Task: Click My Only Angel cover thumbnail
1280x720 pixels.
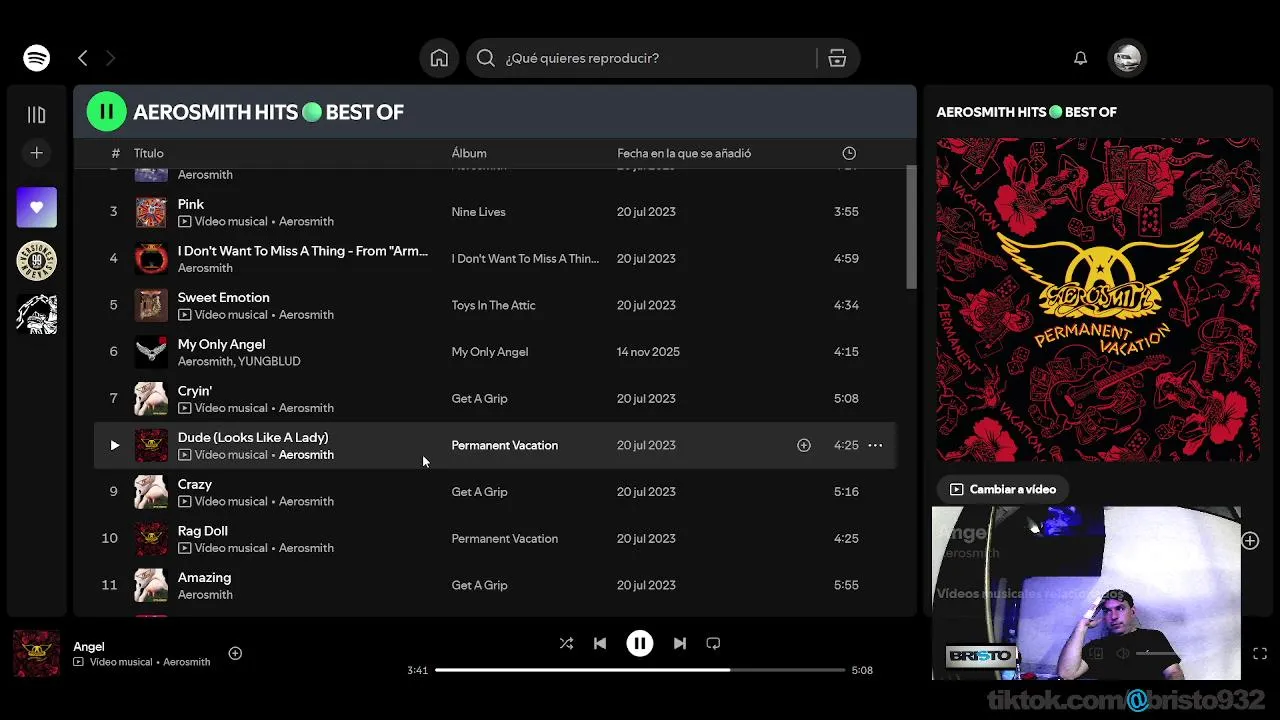Action: [x=151, y=352]
